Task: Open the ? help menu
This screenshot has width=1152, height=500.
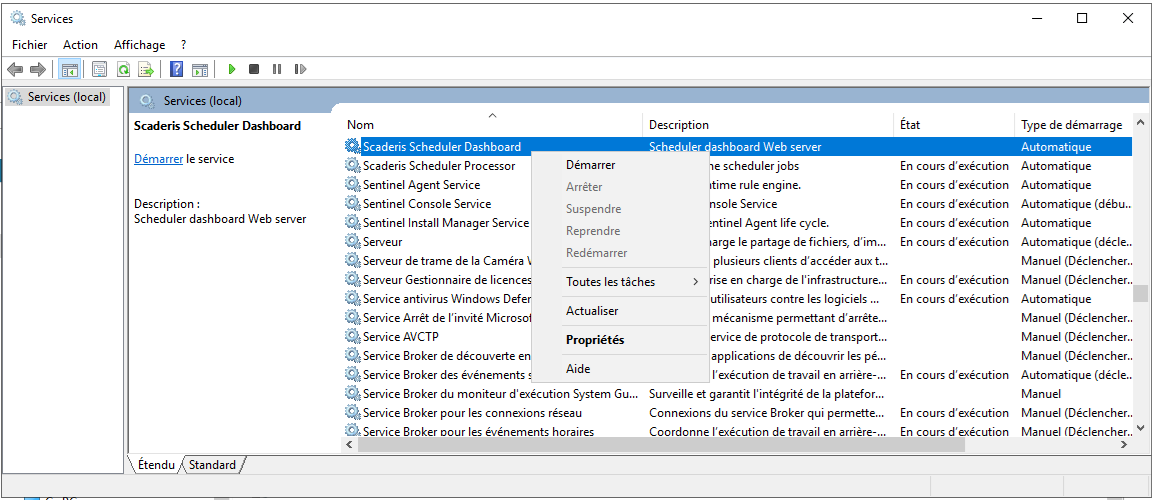Action: click(x=184, y=45)
